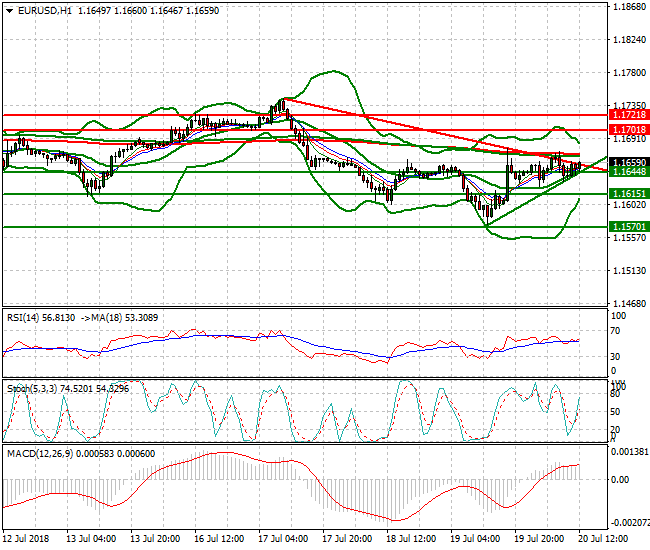Click the MACD zero level 0.00 label

pos(620,480)
